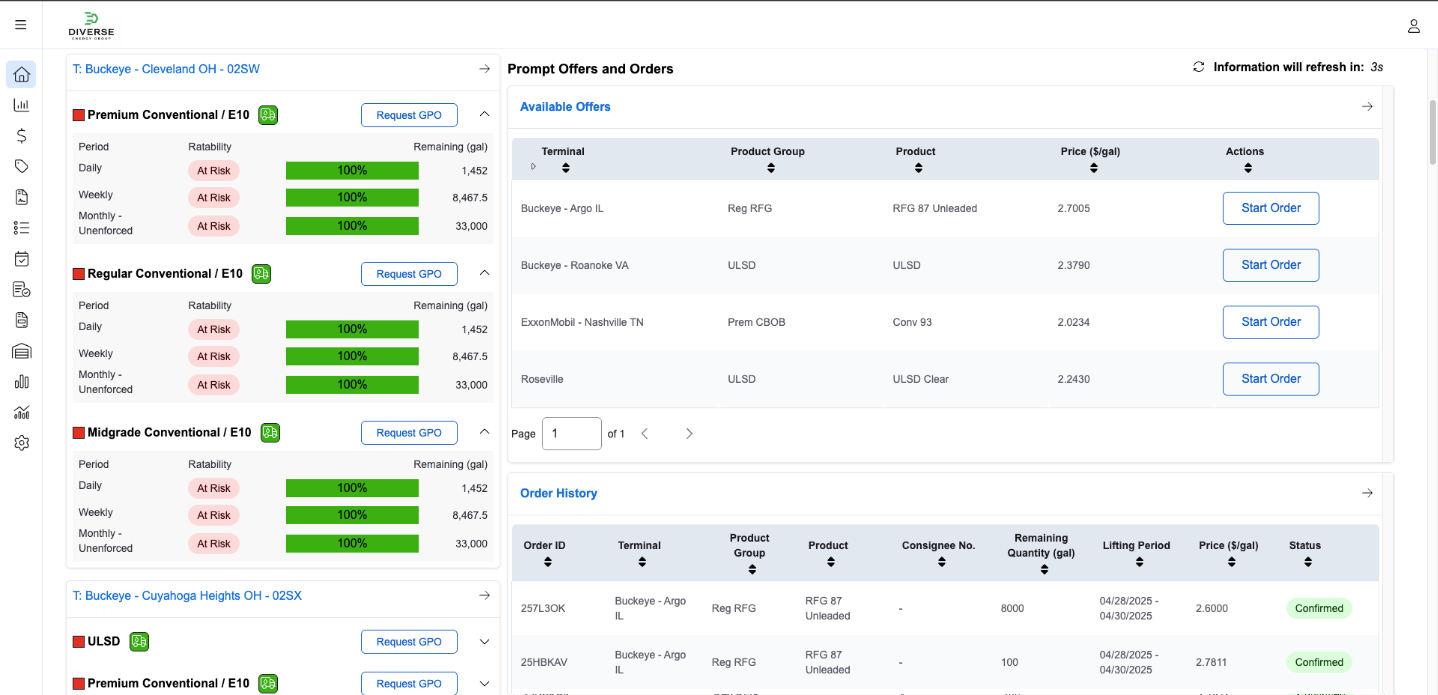This screenshot has width=1438, height=695.
Task: Sort Order History by Lifting Period
Action: [x=1138, y=562]
